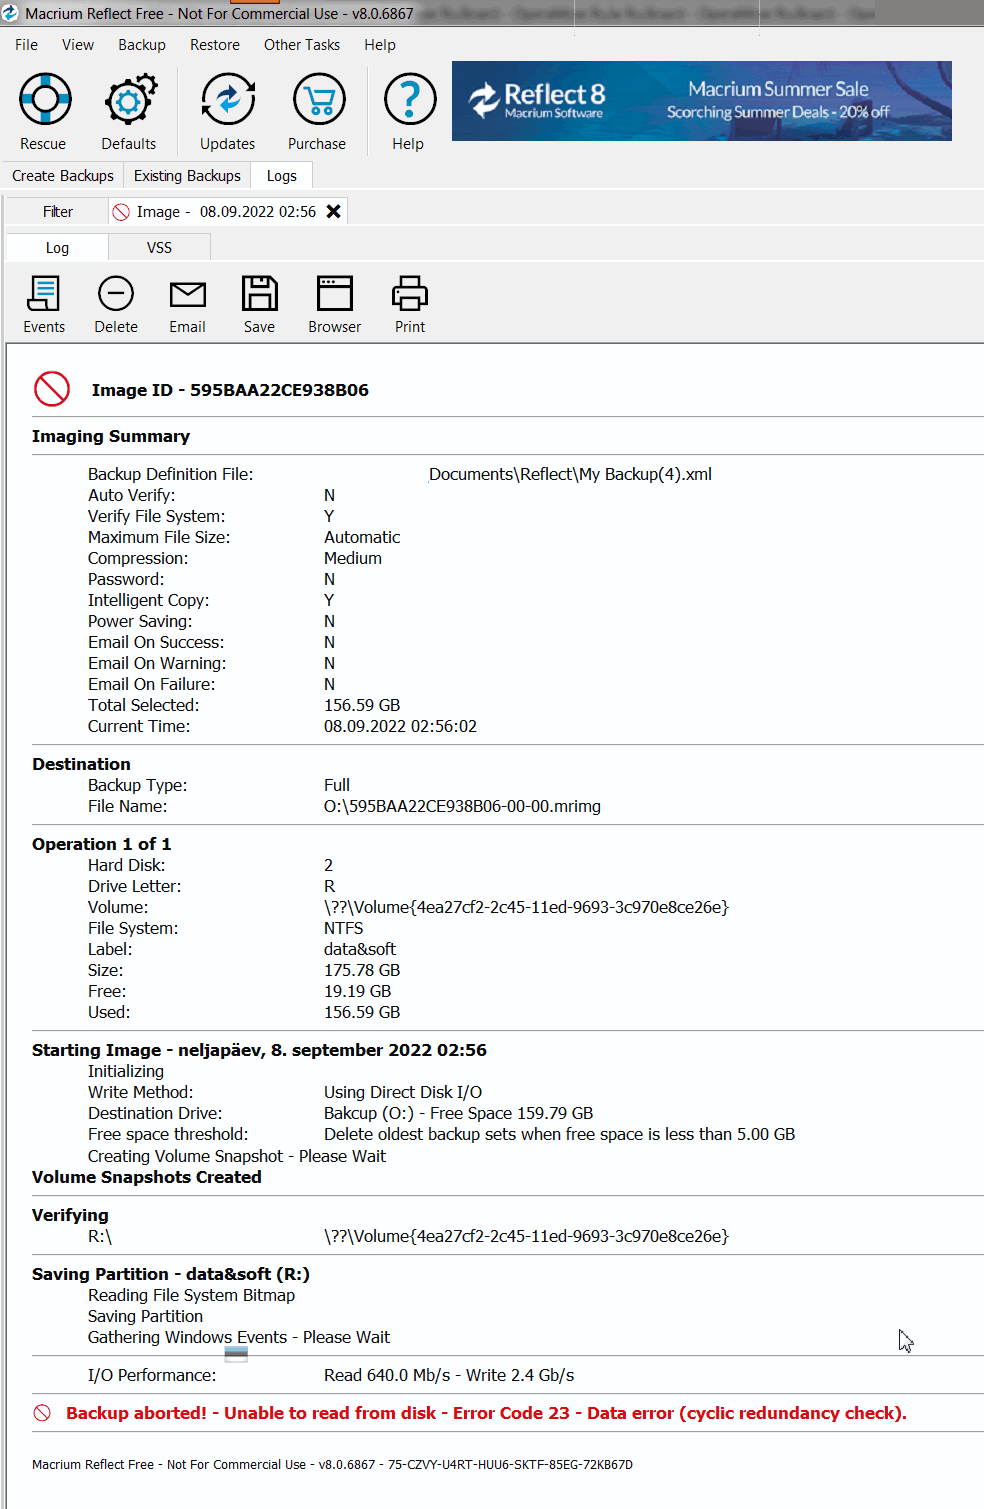Open the Other Tasks menu
Screen dimensions: 984x1509
[x=302, y=45]
